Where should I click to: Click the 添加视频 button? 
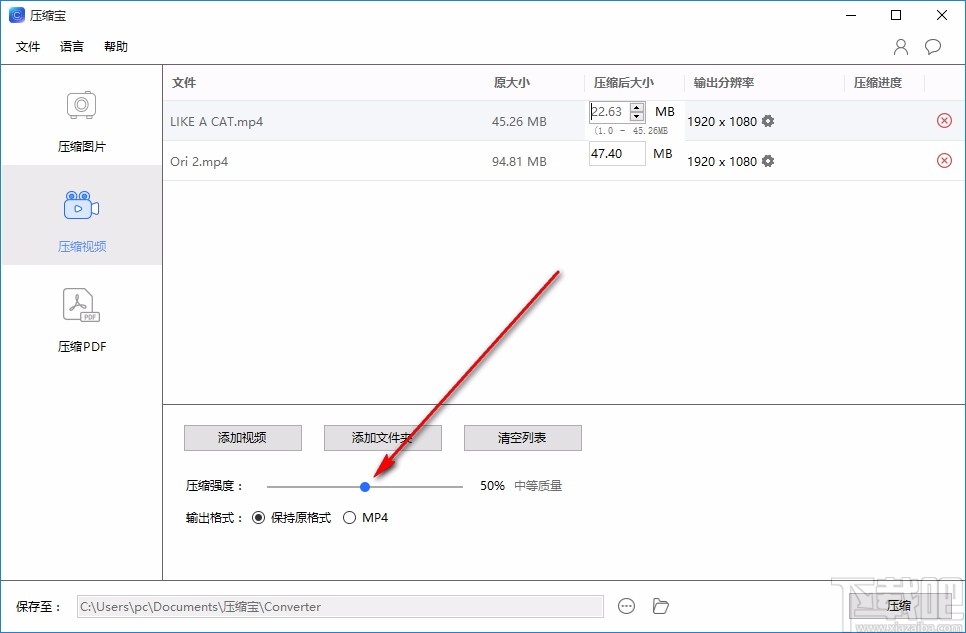pos(242,437)
